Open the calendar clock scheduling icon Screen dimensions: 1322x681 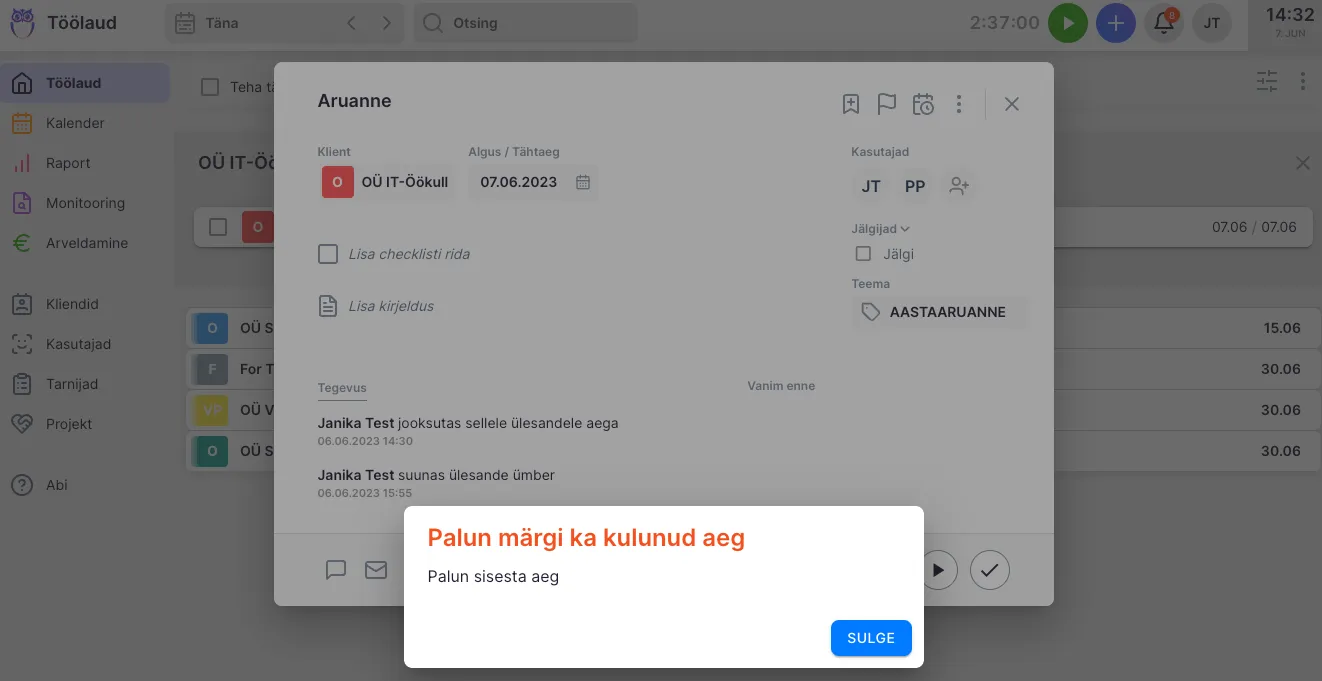tap(923, 104)
